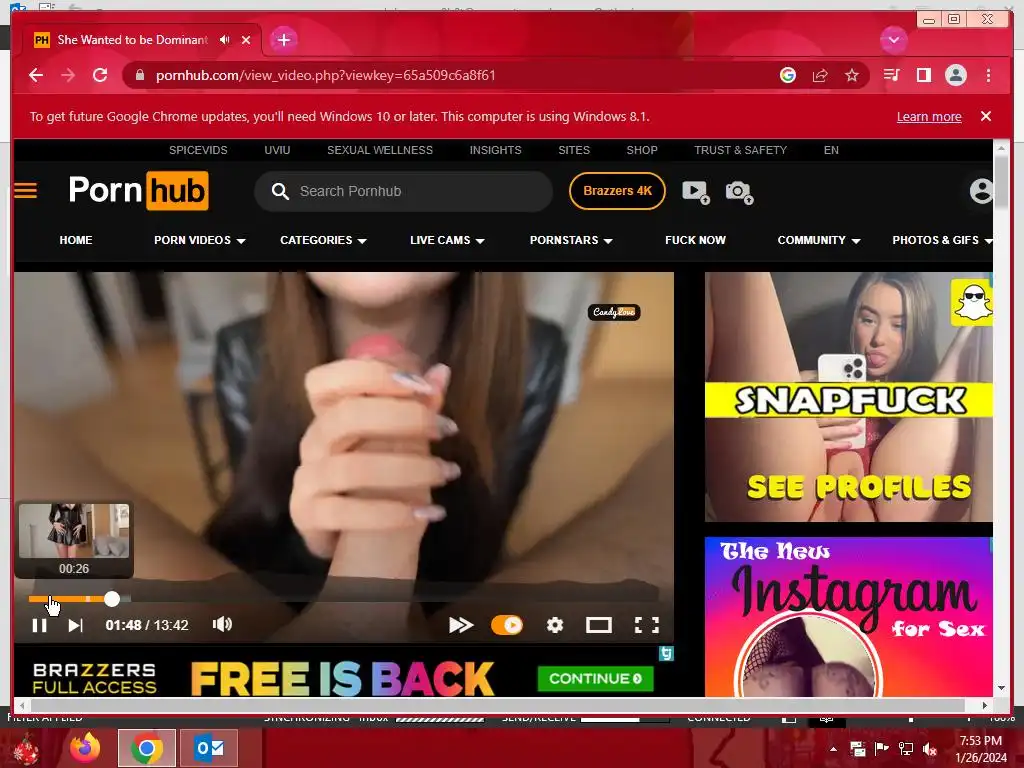Click the browser forward arrow

(x=68, y=75)
